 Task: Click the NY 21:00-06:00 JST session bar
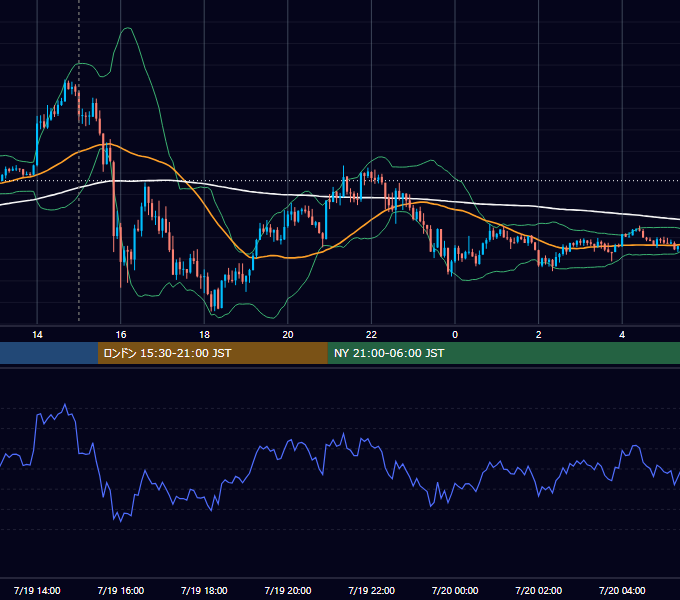[503, 353]
